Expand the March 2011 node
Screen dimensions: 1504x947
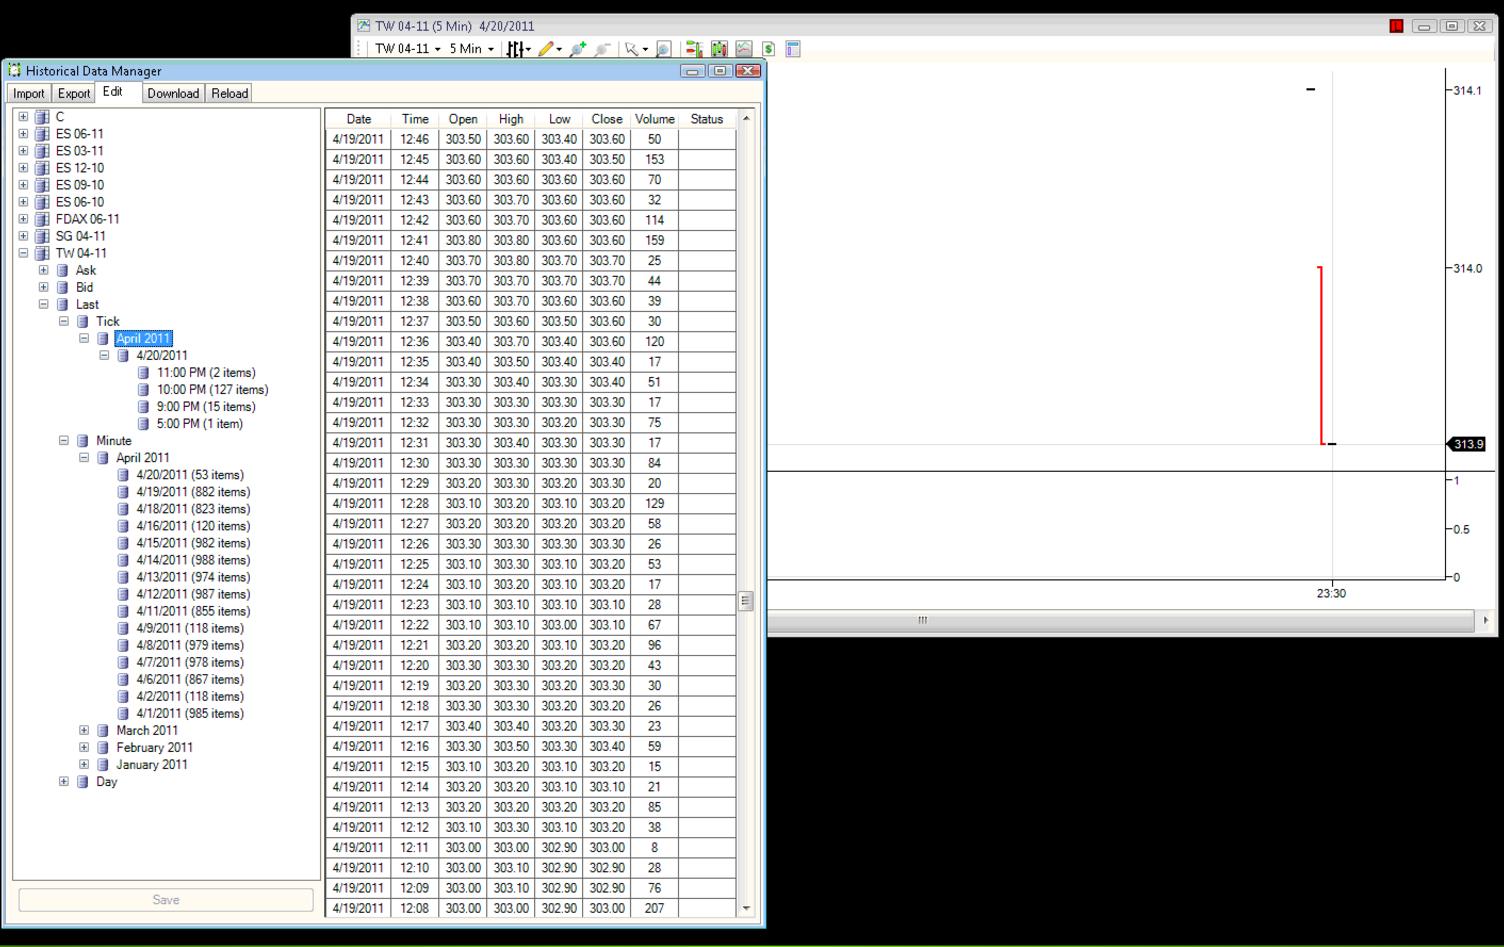(x=84, y=730)
